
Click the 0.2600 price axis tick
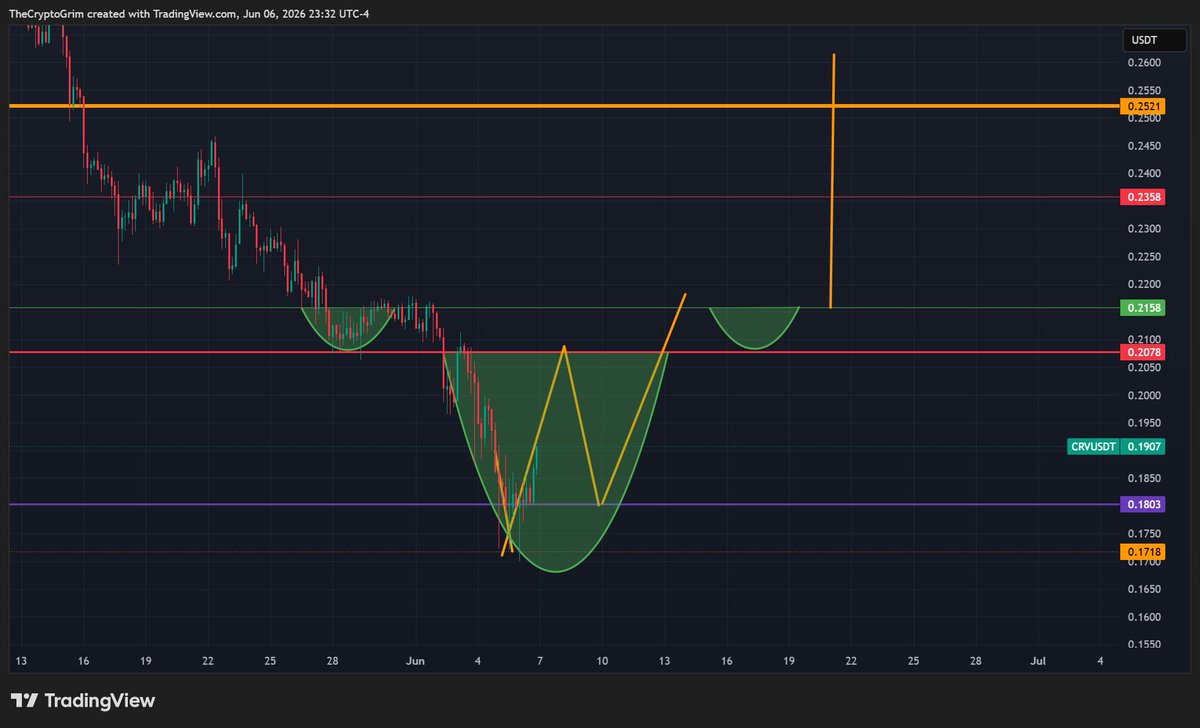[1144, 63]
